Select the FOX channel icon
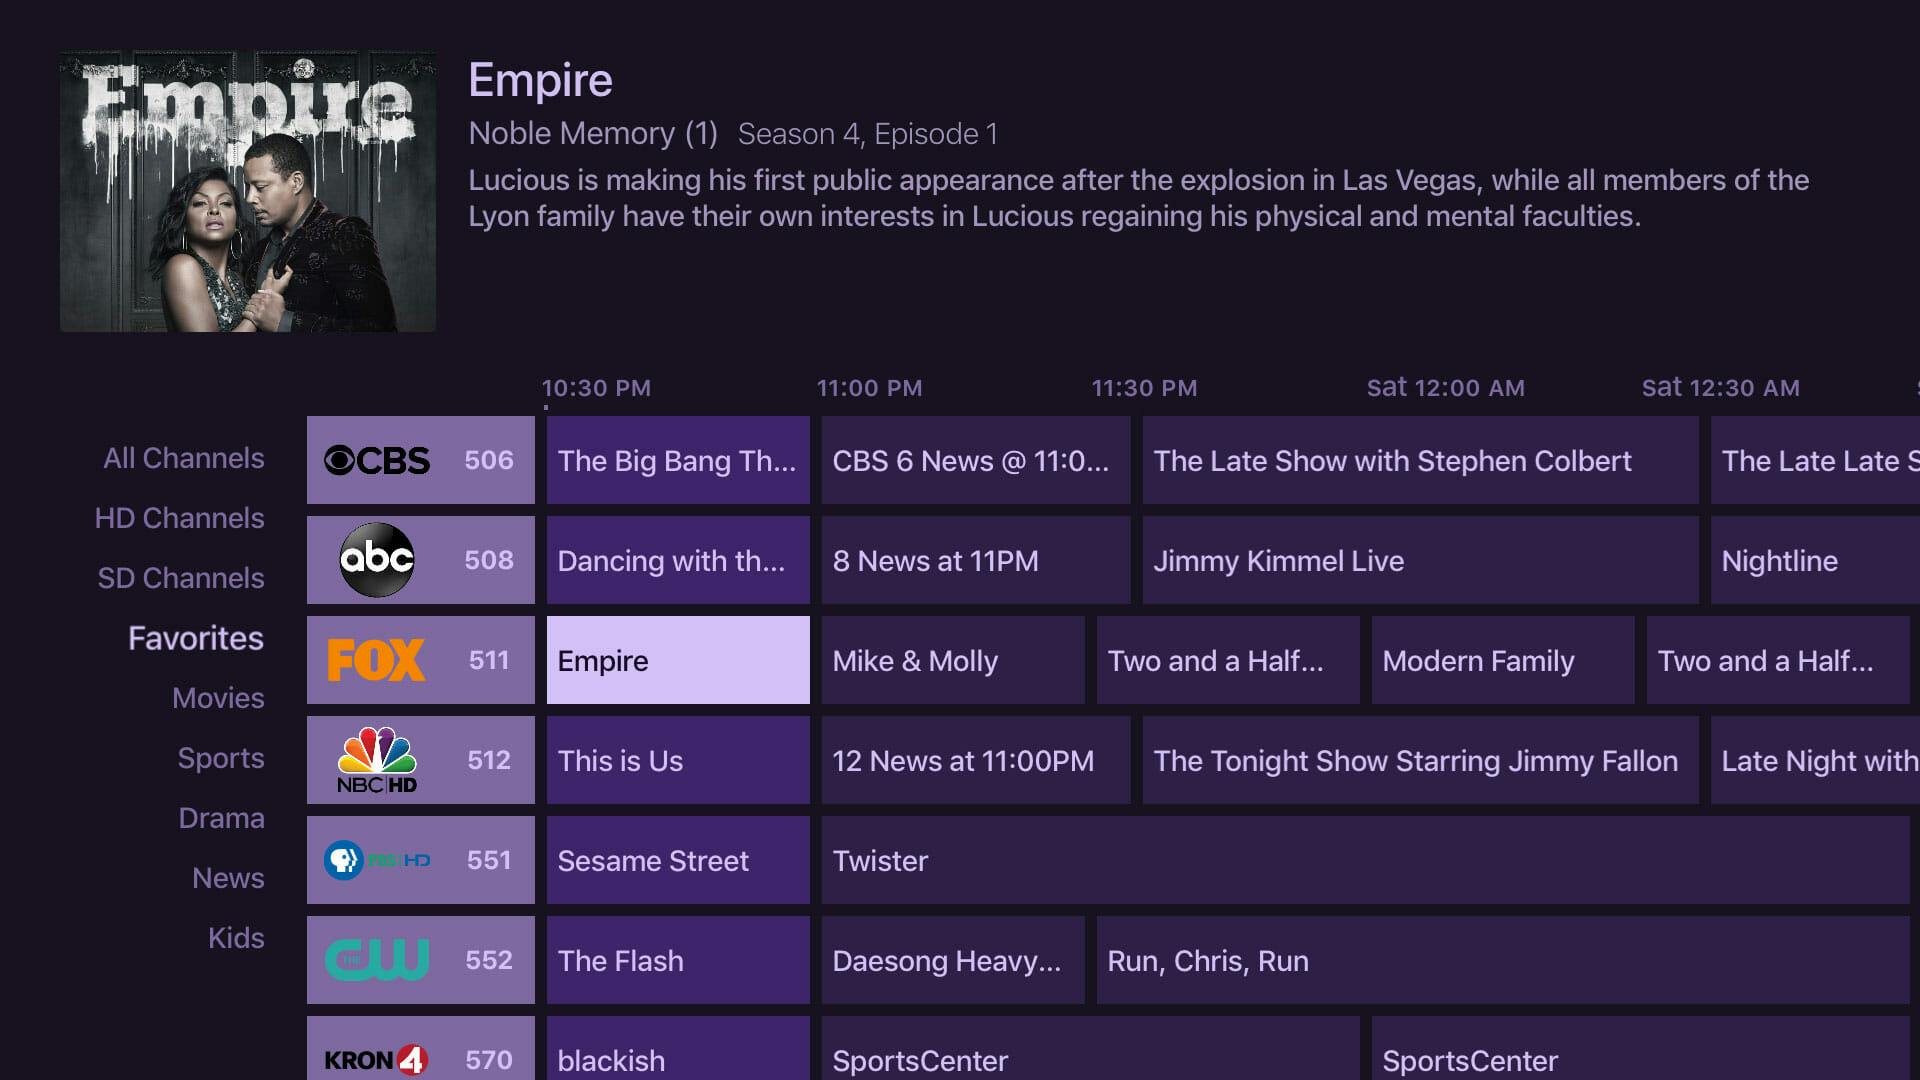This screenshot has height=1080, width=1920. pos(376,659)
